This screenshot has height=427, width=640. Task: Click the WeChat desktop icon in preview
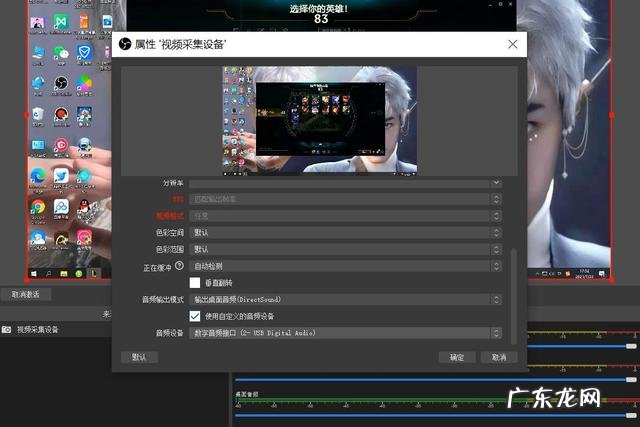(61, 53)
